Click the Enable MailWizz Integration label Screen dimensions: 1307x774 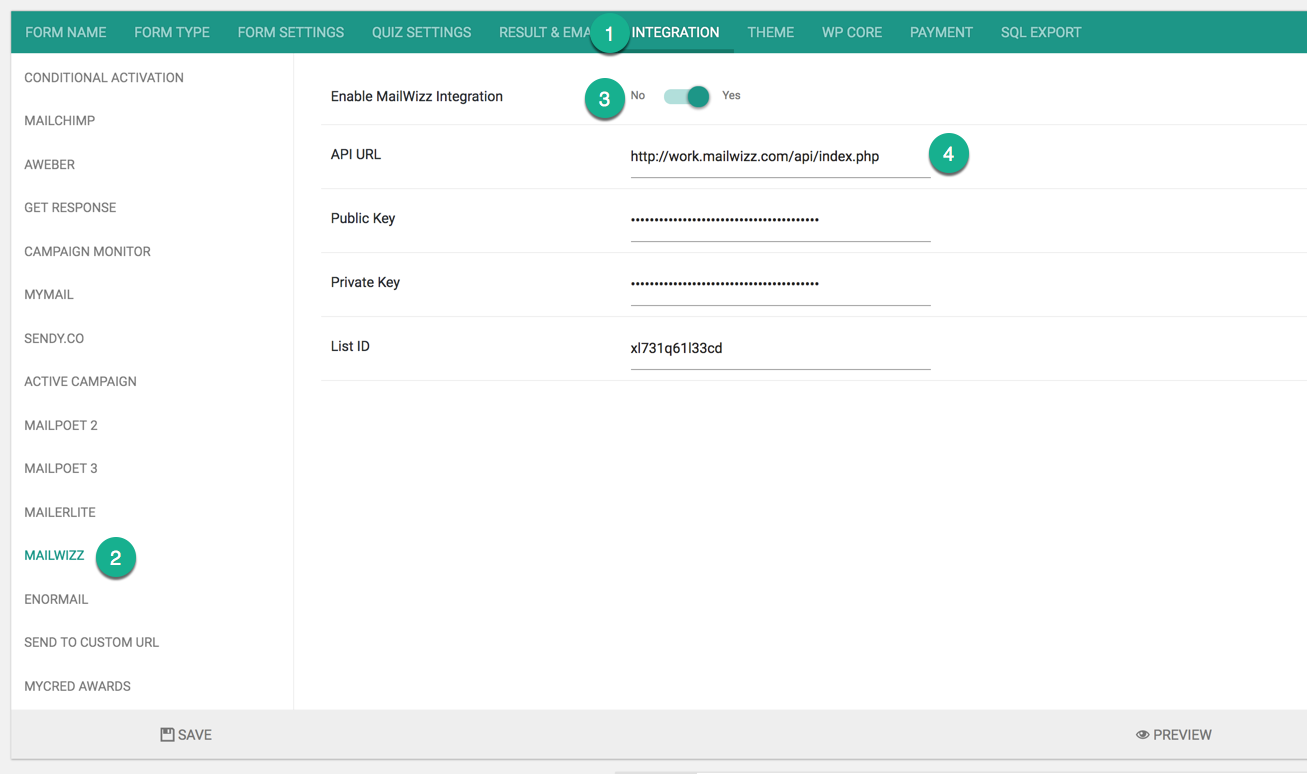pyautogui.click(x=417, y=97)
